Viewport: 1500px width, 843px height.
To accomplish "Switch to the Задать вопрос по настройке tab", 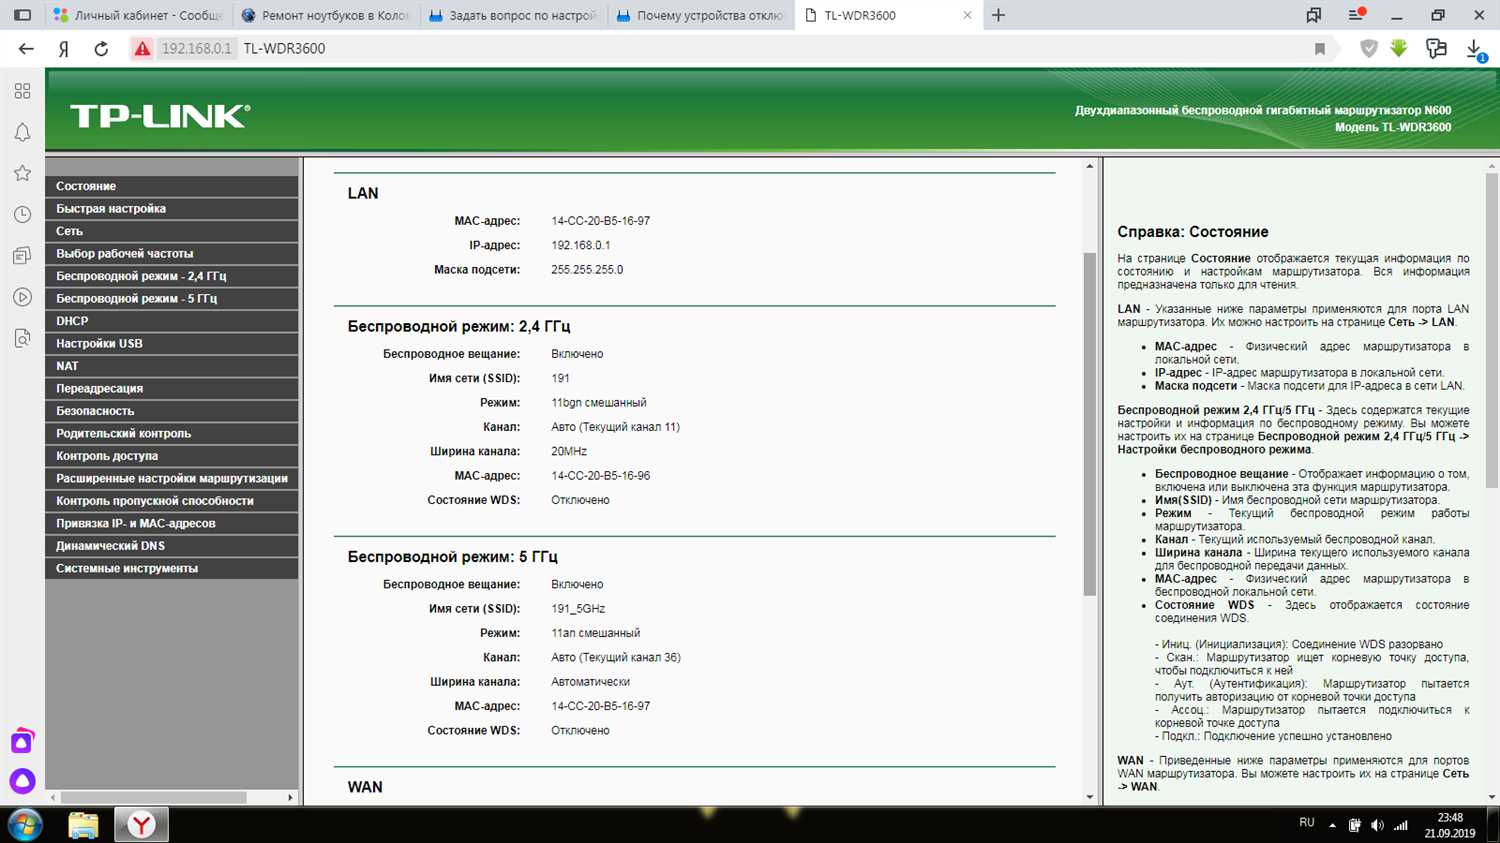I will pos(513,15).
